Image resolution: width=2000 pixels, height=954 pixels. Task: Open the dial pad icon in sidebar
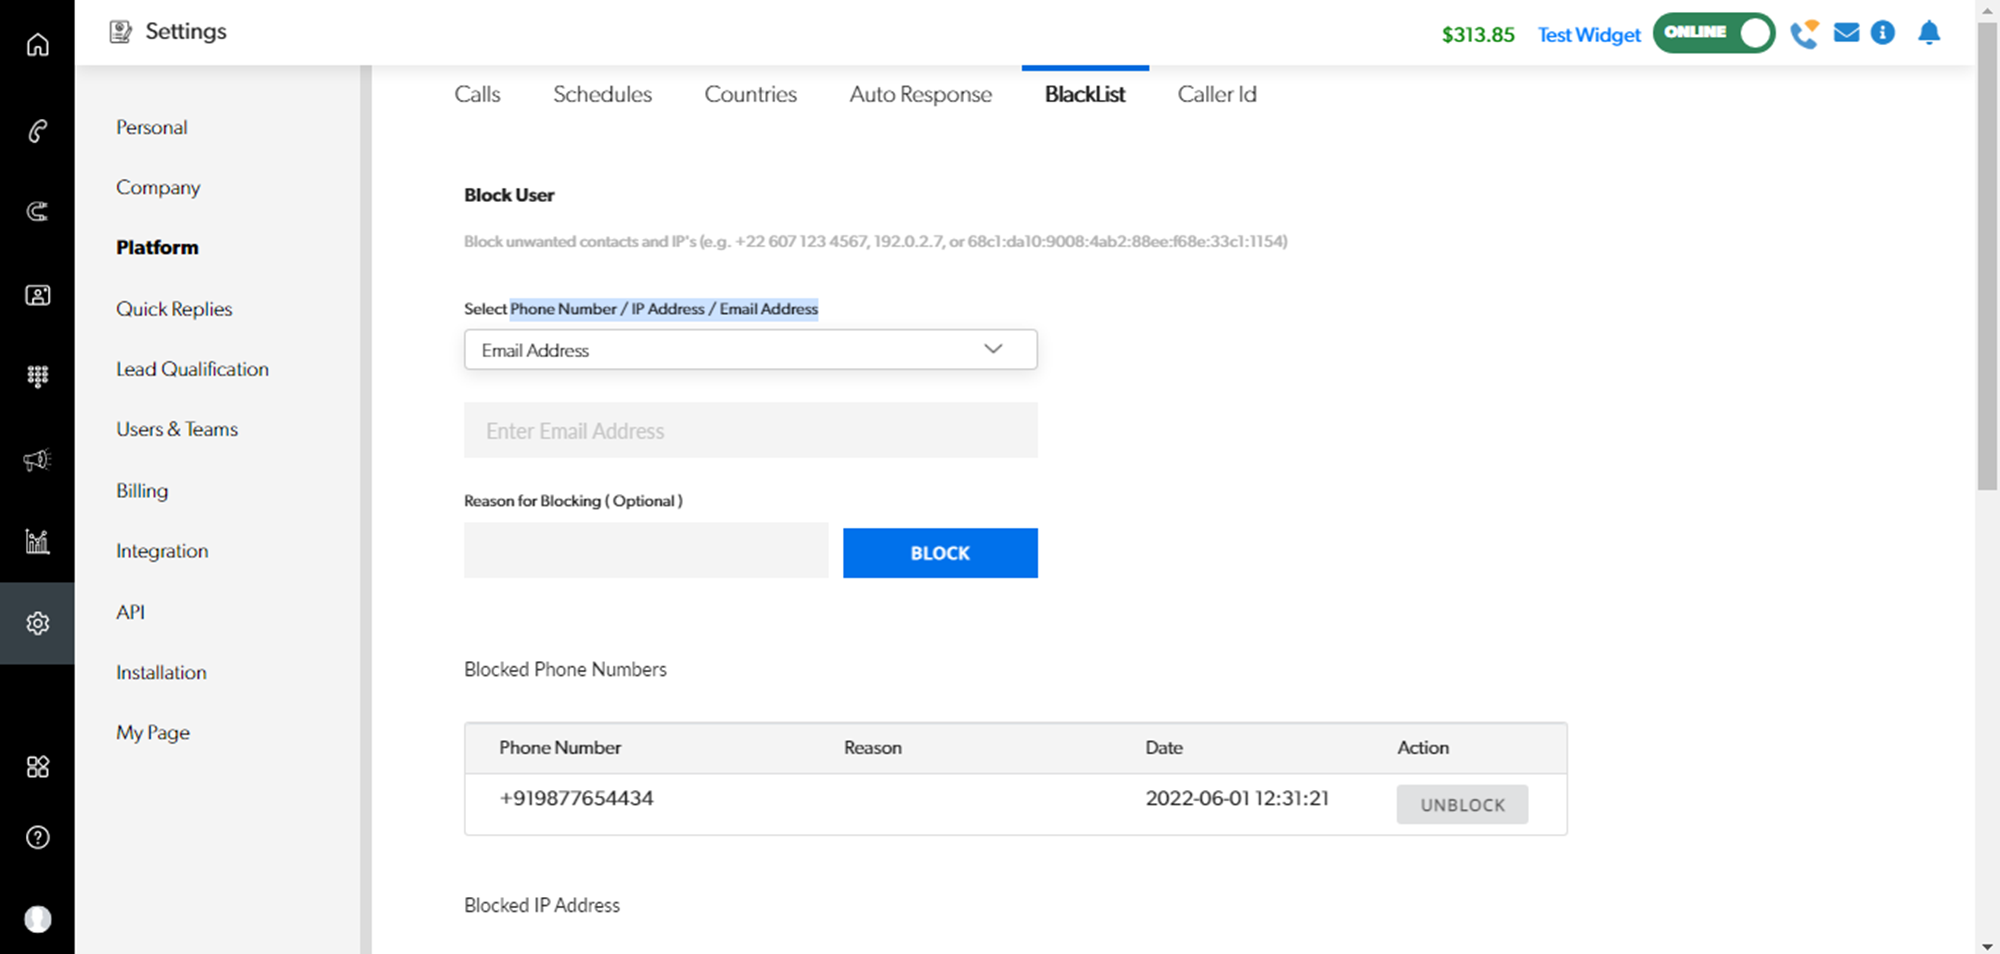point(37,376)
